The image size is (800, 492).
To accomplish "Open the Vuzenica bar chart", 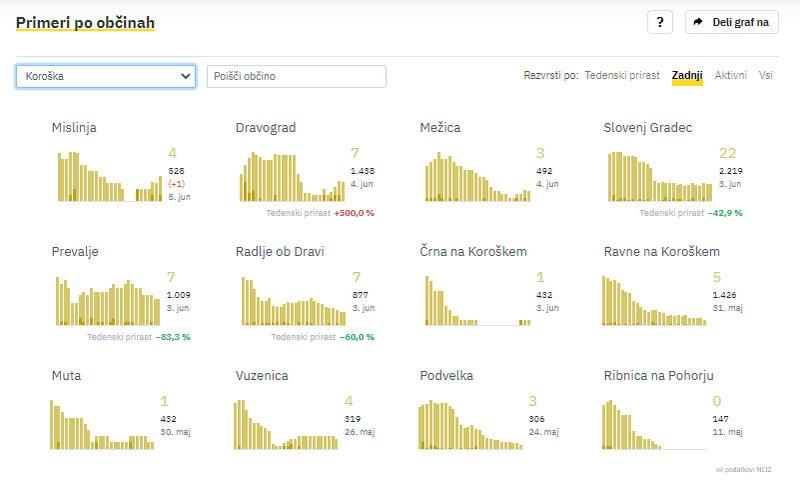I will 285,425.
